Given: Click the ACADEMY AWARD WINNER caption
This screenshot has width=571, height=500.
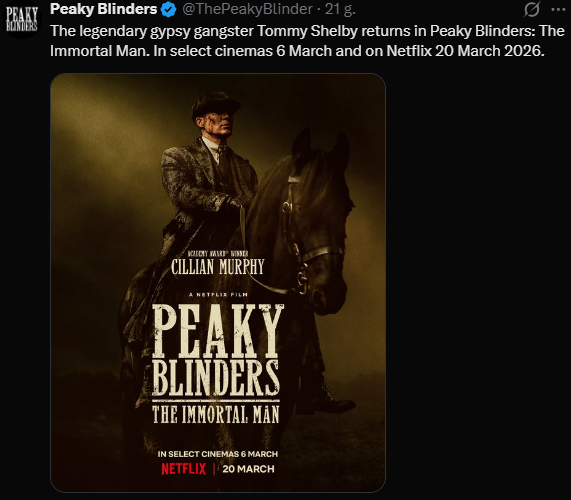Looking at the screenshot, I should click(218, 253).
